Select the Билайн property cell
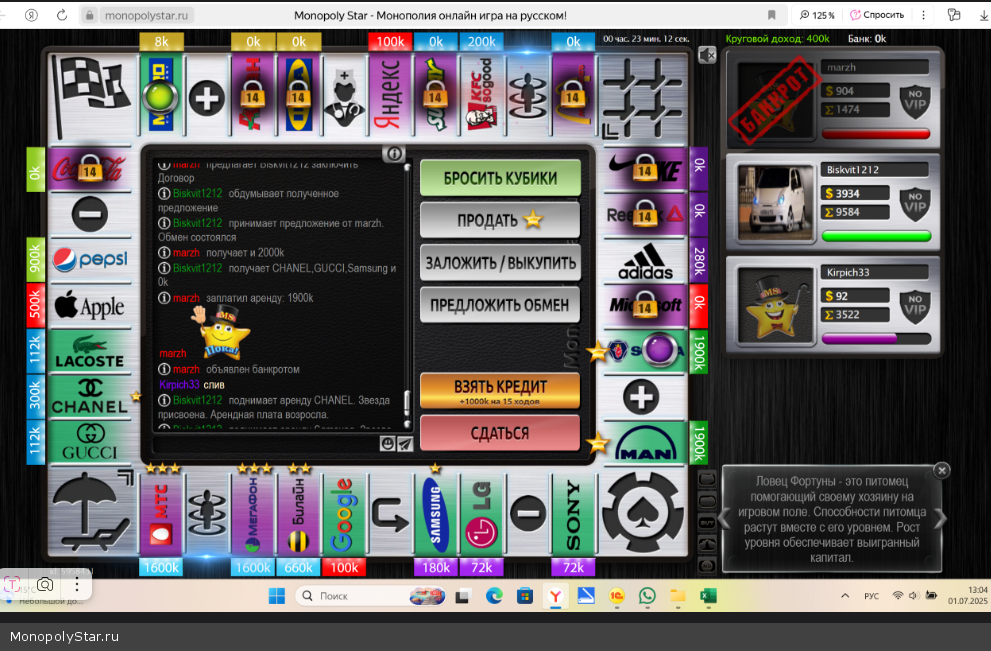The image size is (991, 651). tap(298, 514)
